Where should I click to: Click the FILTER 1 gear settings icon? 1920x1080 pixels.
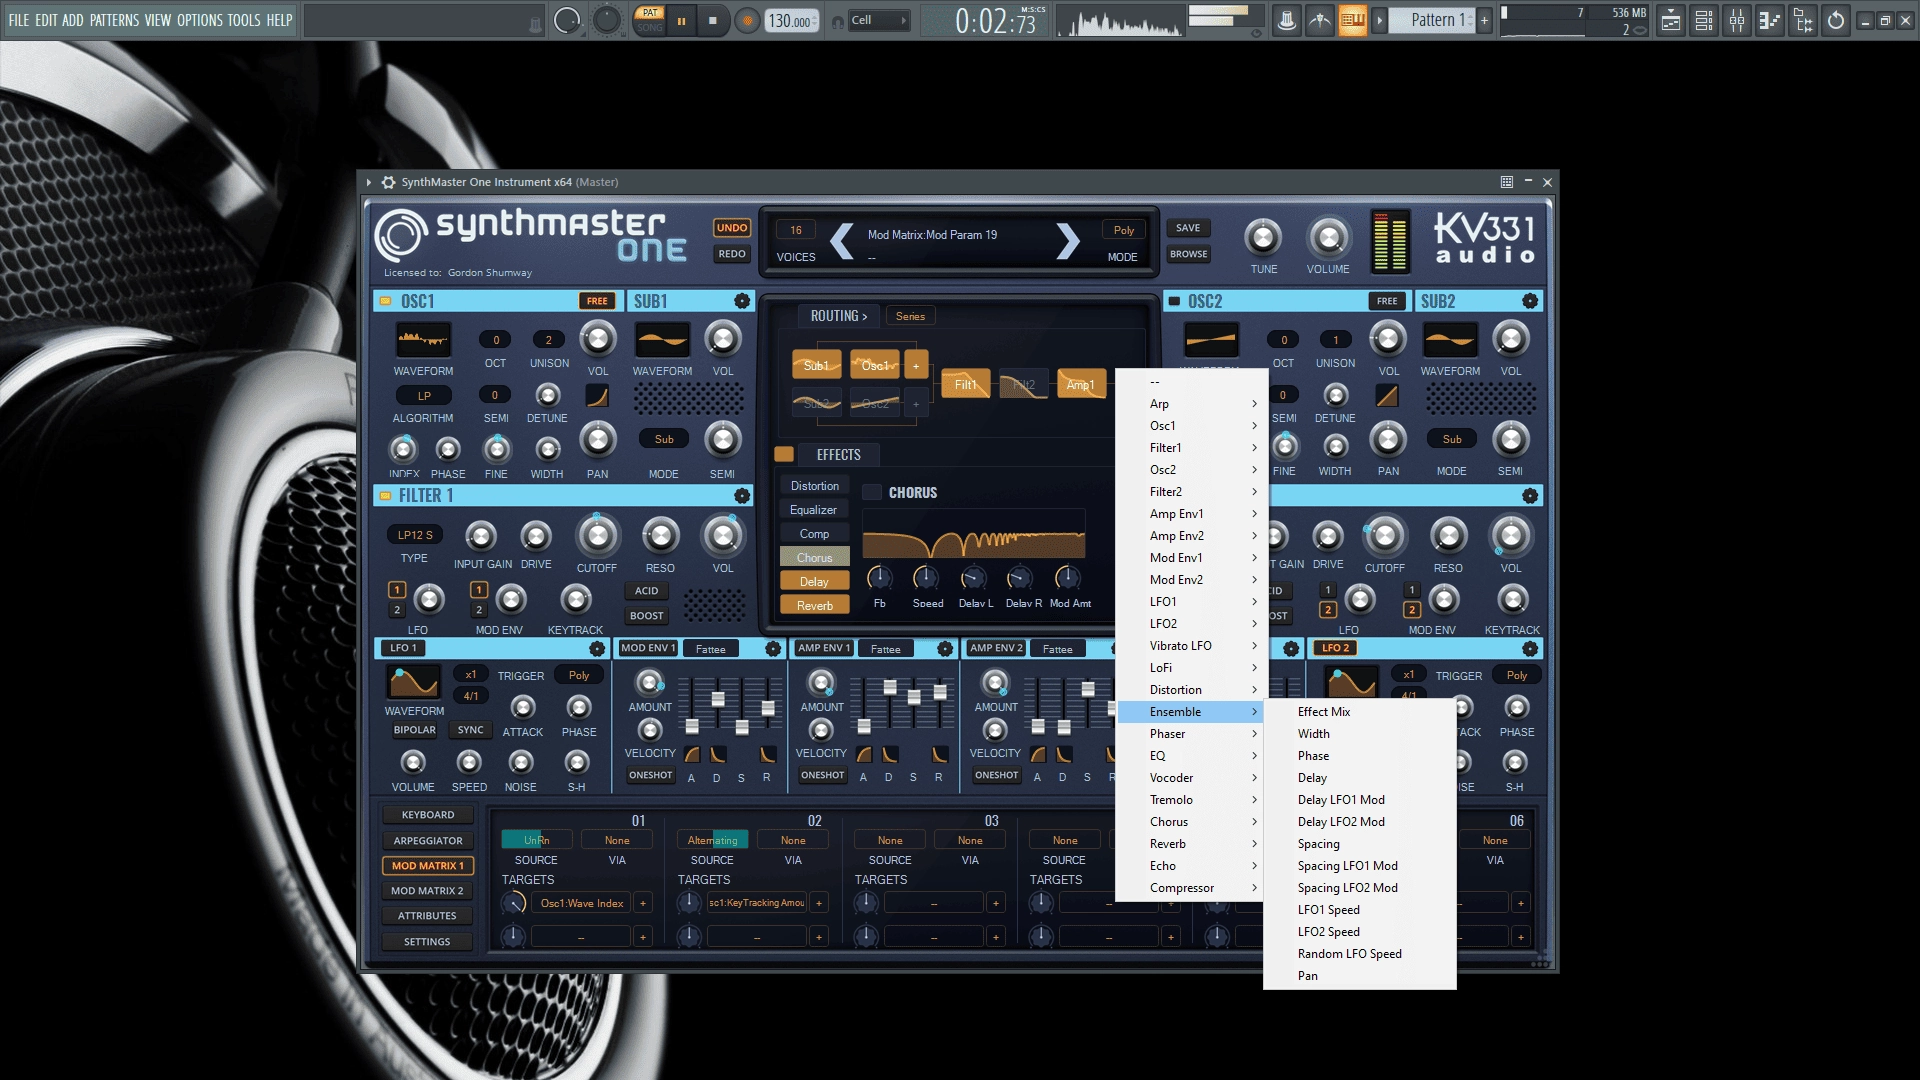[x=742, y=496]
